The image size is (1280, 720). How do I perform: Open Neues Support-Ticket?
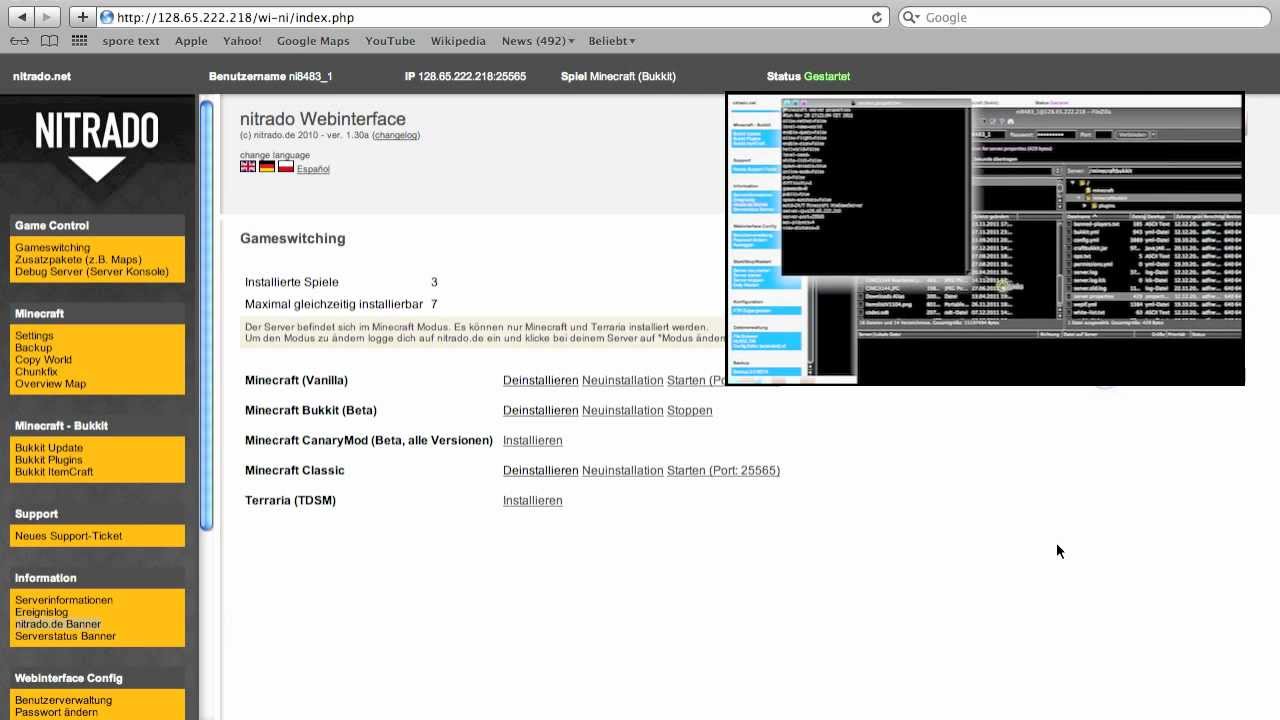(69, 536)
